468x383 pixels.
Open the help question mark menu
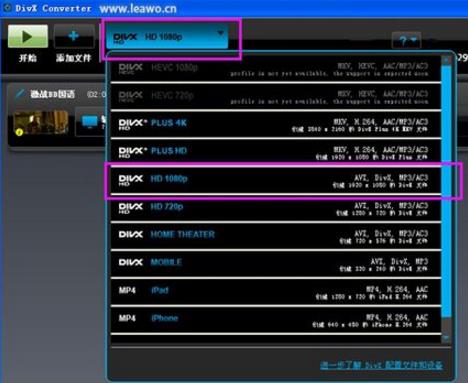pyautogui.click(x=406, y=41)
